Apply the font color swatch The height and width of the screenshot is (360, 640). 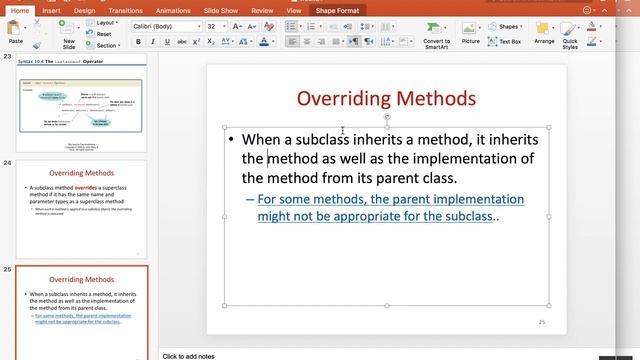point(264,42)
